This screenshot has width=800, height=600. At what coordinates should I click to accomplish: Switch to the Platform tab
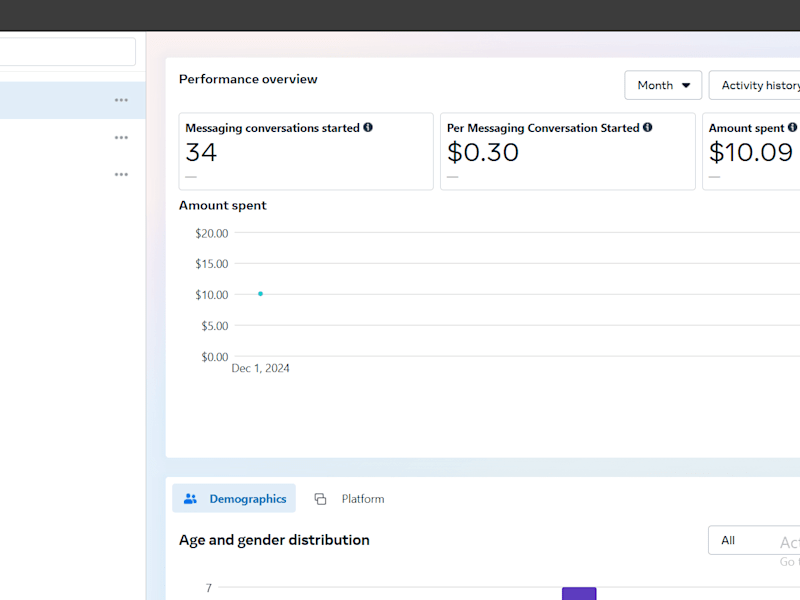350,498
